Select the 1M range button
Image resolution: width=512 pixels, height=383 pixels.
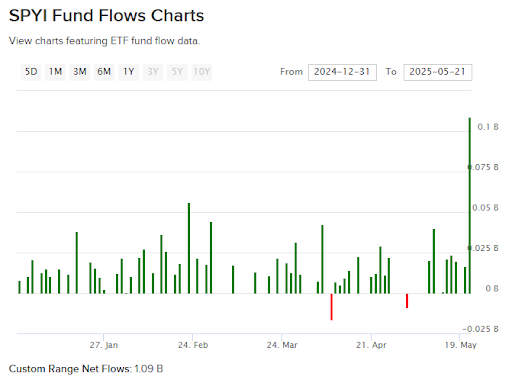pos(55,72)
